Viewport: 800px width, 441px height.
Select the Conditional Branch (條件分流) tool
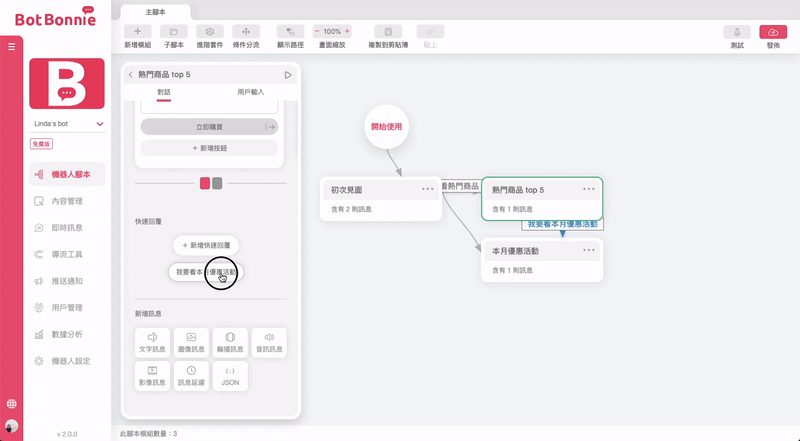pos(246,32)
